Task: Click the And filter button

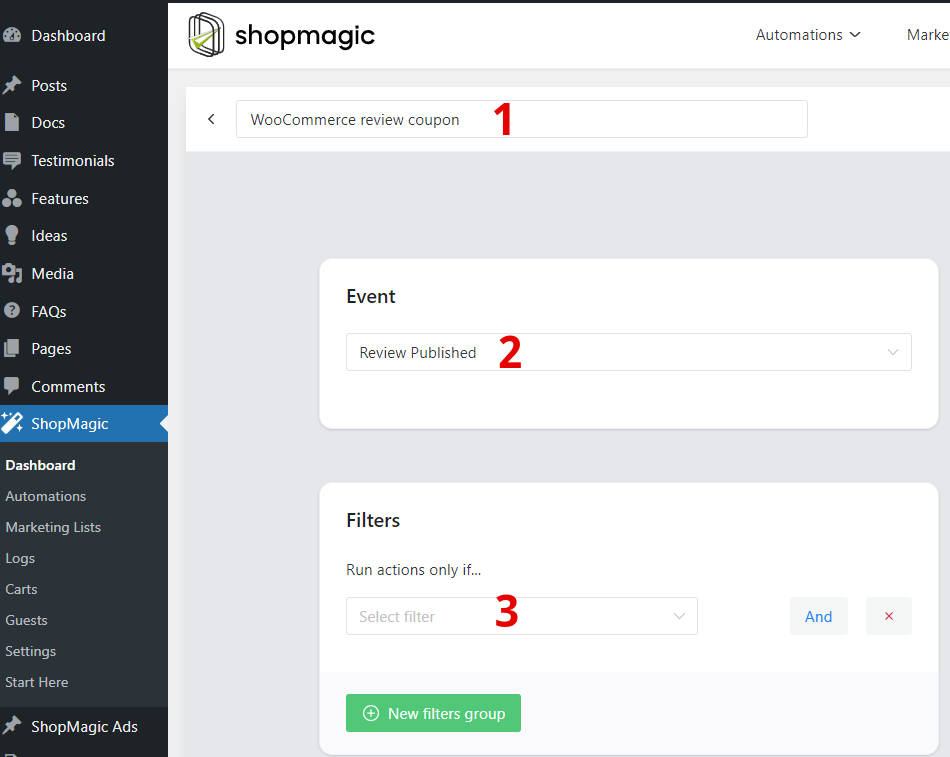Action: 819,616
